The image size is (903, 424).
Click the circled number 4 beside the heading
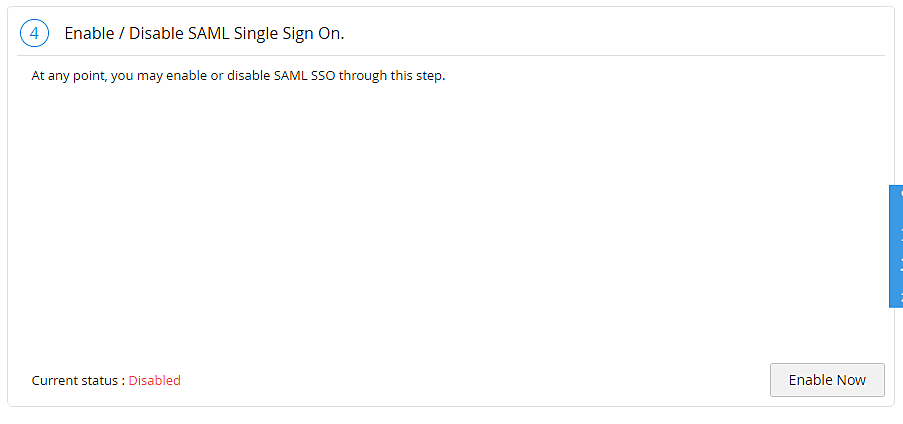point(34,33)
